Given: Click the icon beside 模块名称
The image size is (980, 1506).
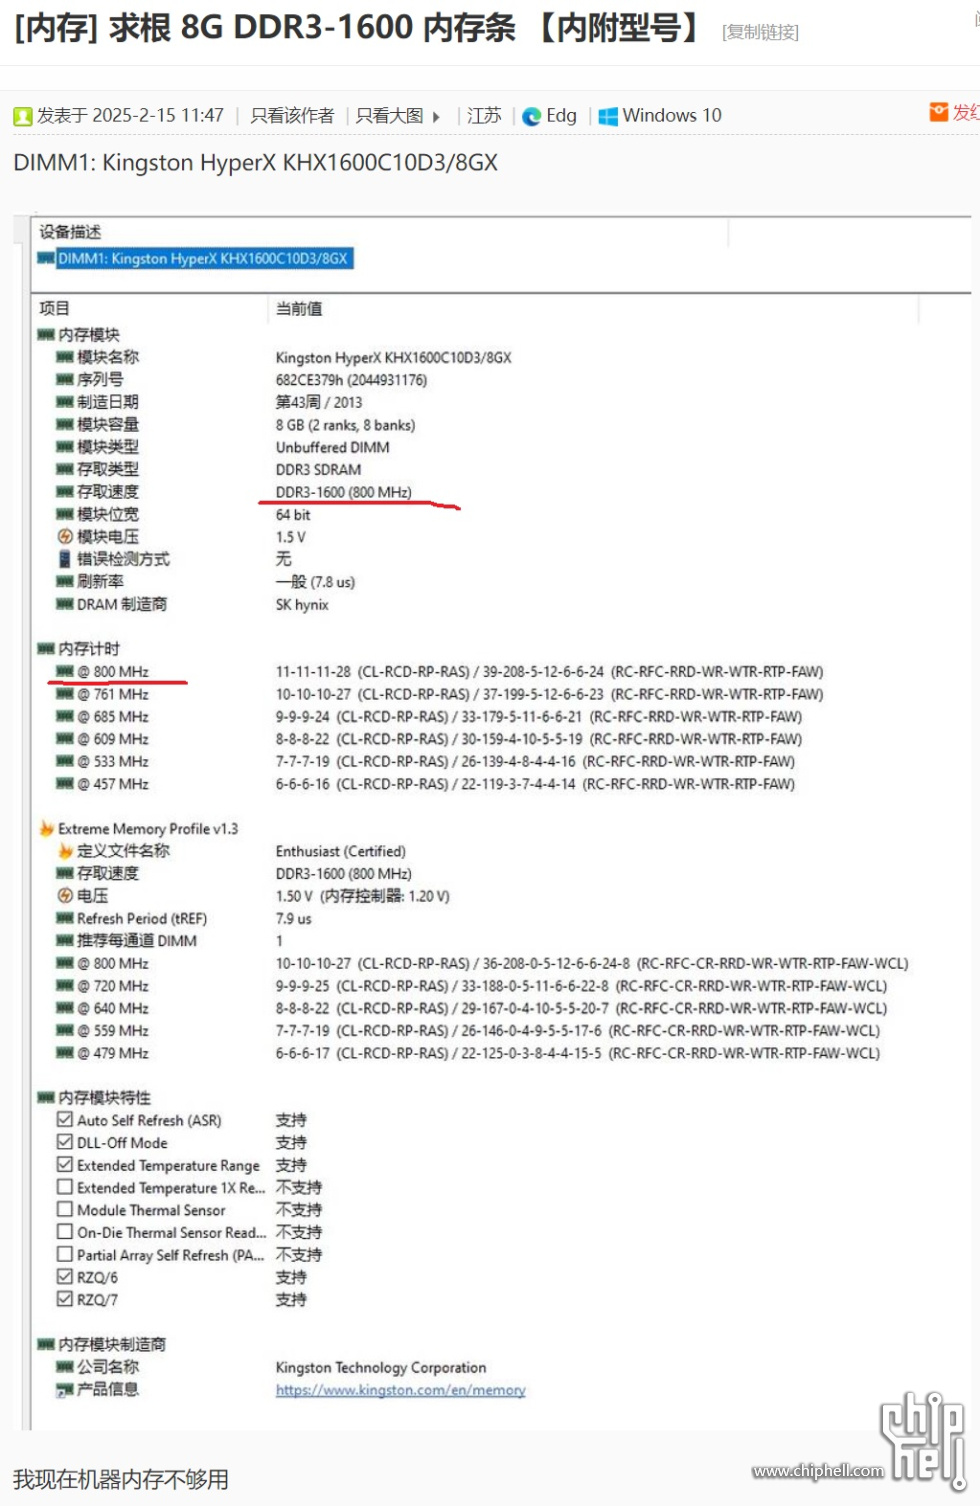Looking at the screenshot, I should 65,357.
